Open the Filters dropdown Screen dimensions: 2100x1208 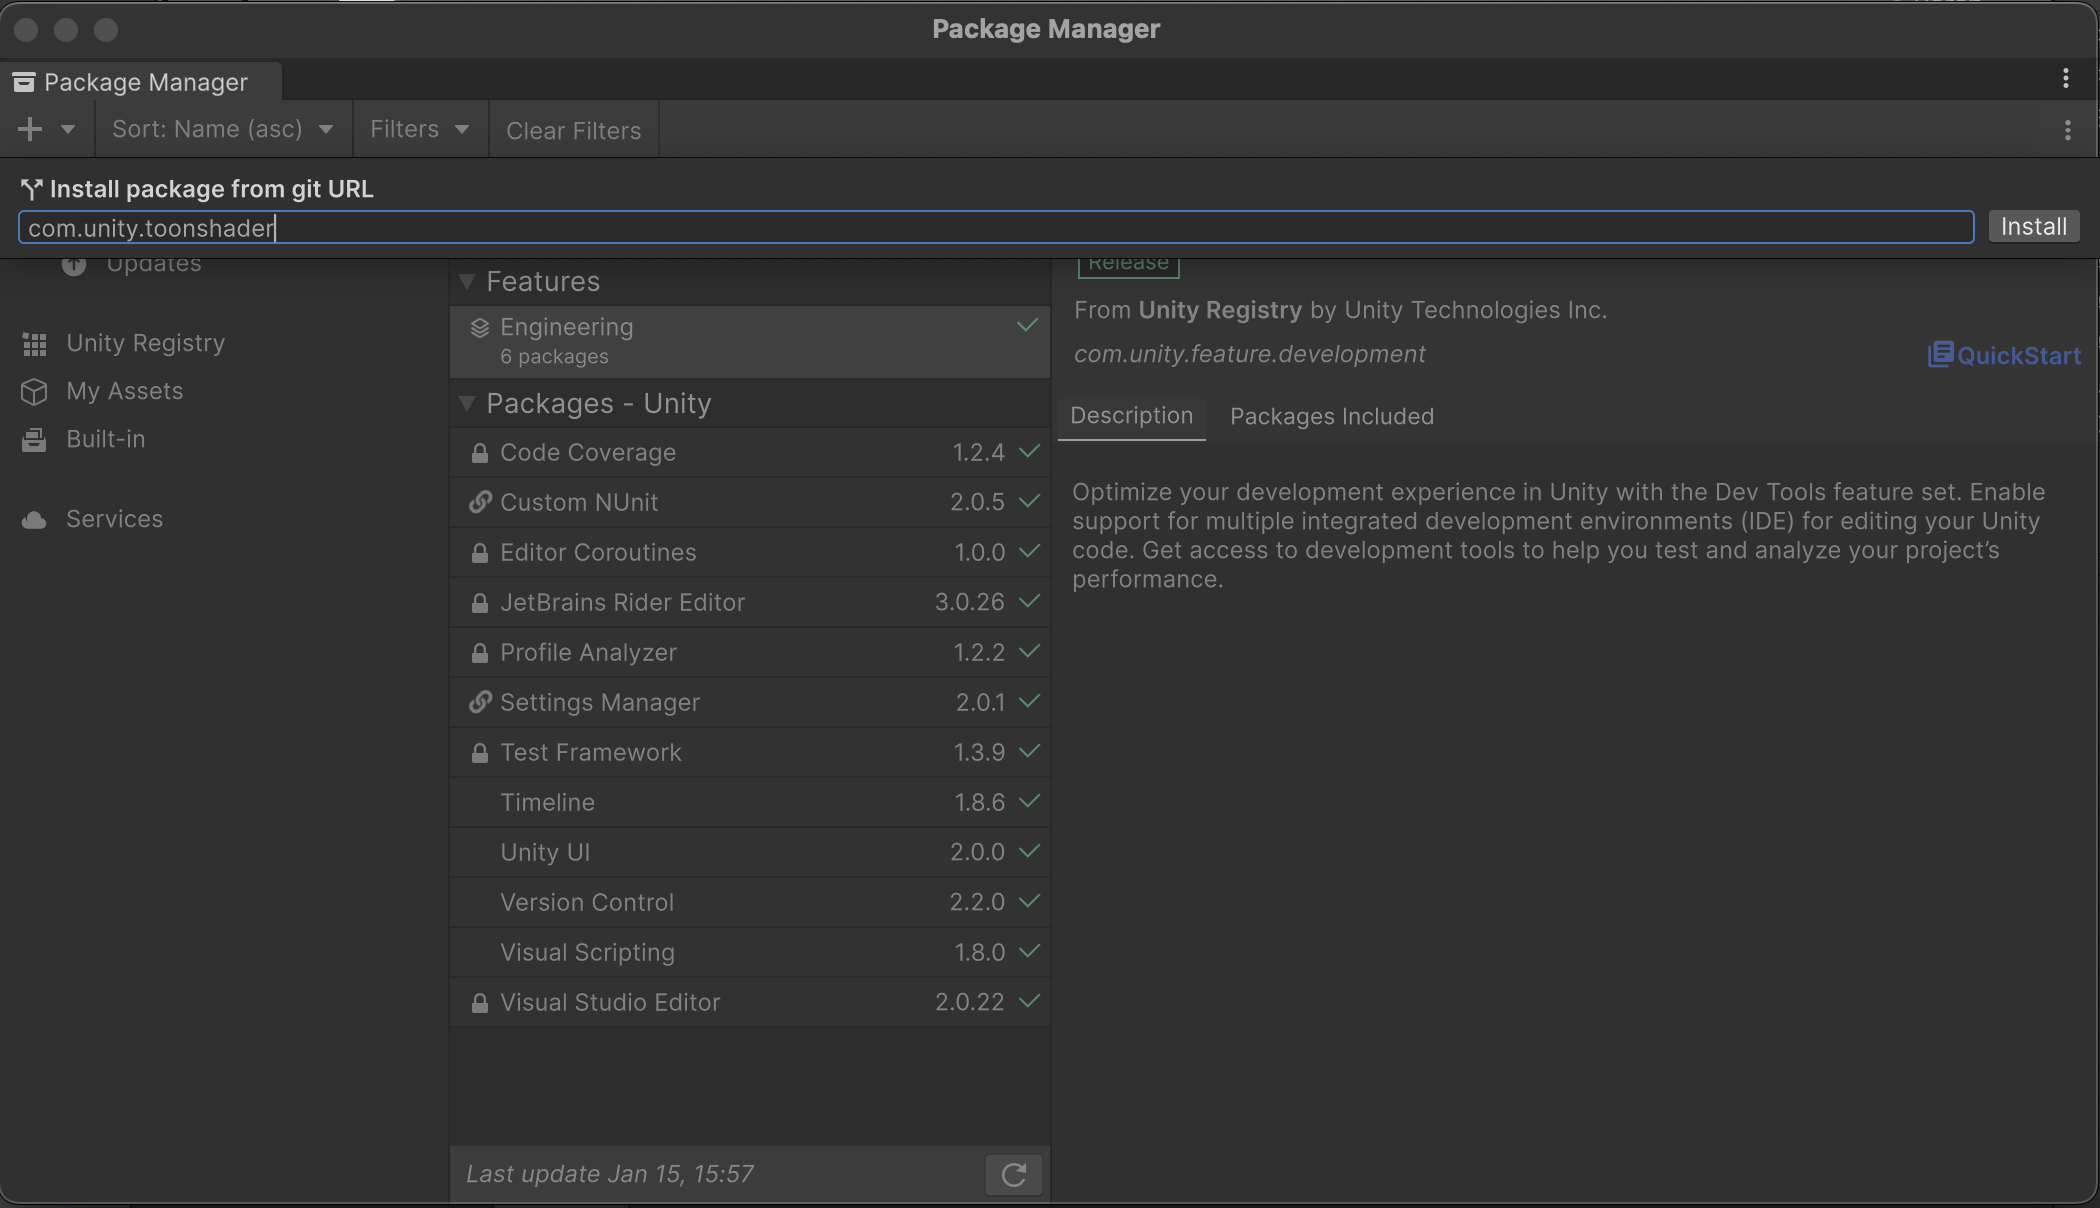click(x=419, y=129)
